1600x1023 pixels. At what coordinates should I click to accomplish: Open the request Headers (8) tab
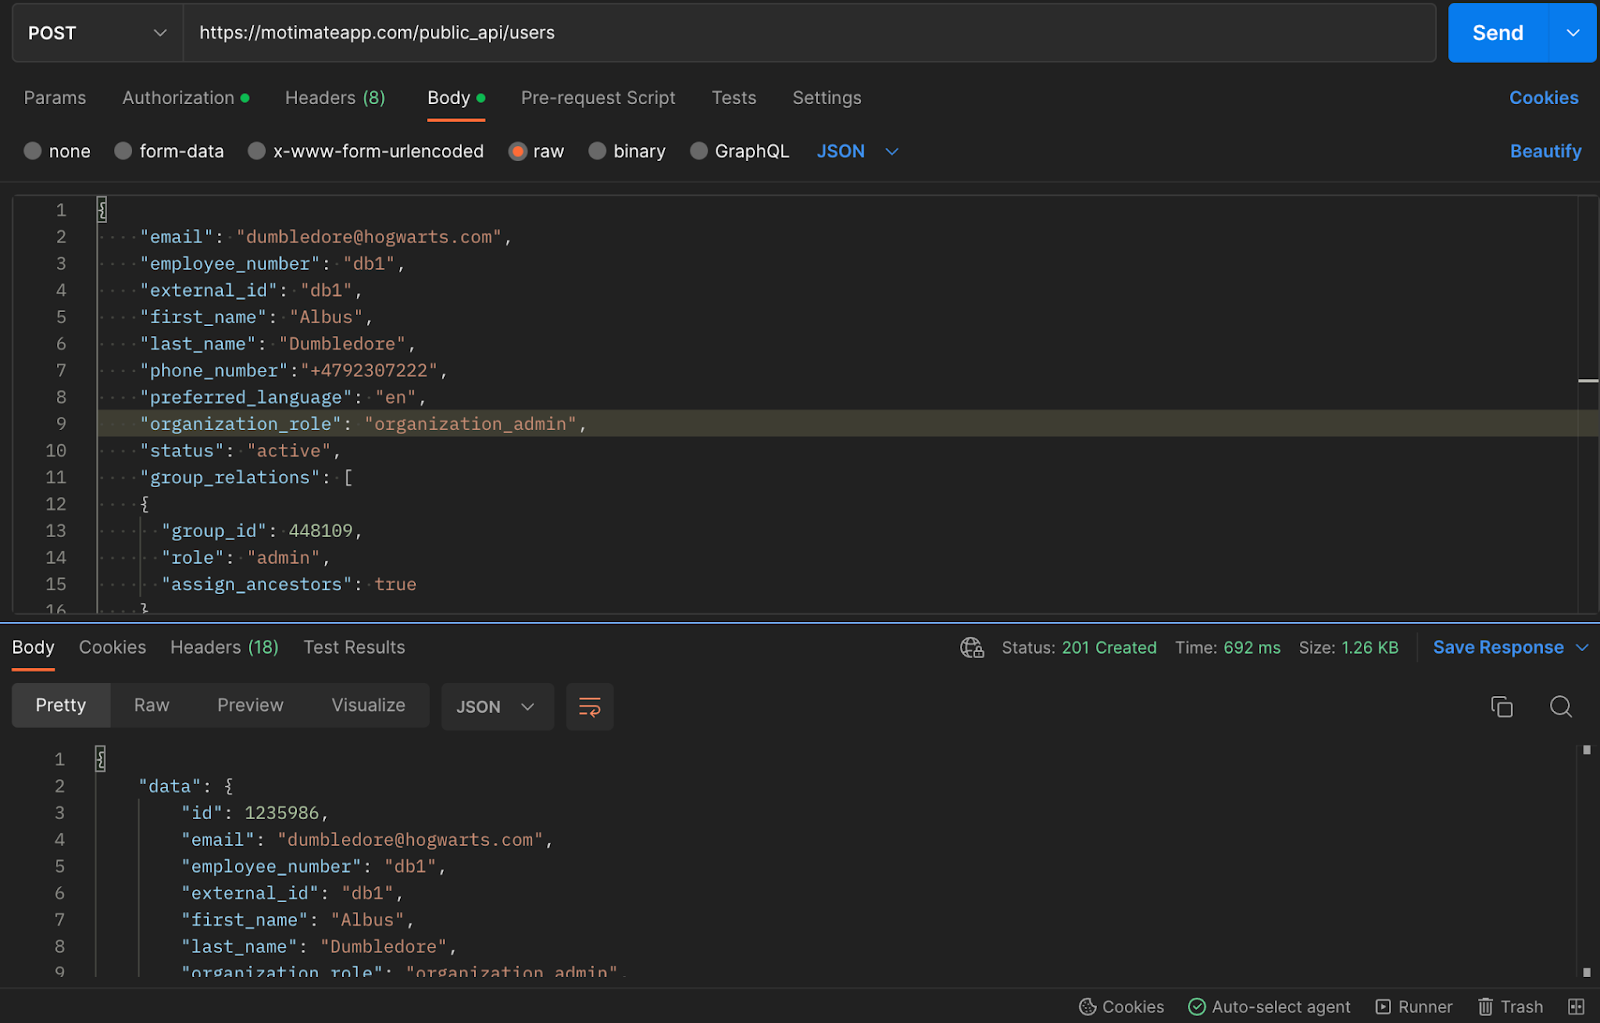[335, 98]
